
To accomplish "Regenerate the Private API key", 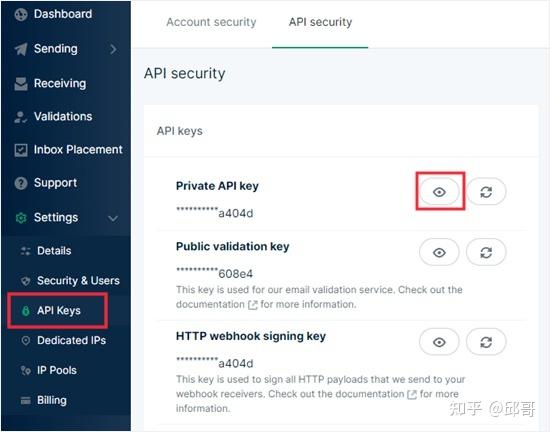I will click(486, 192).
